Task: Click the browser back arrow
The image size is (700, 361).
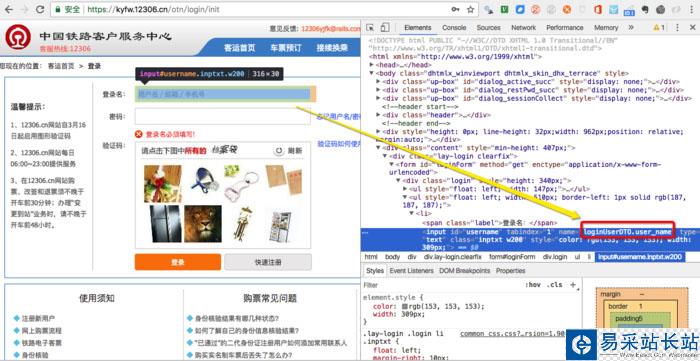Action: 8,9
